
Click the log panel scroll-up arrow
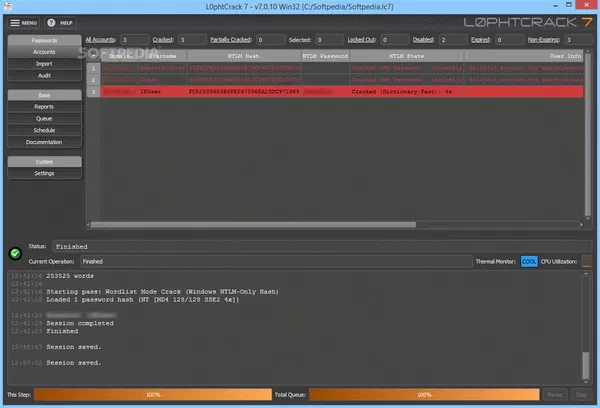586,274
